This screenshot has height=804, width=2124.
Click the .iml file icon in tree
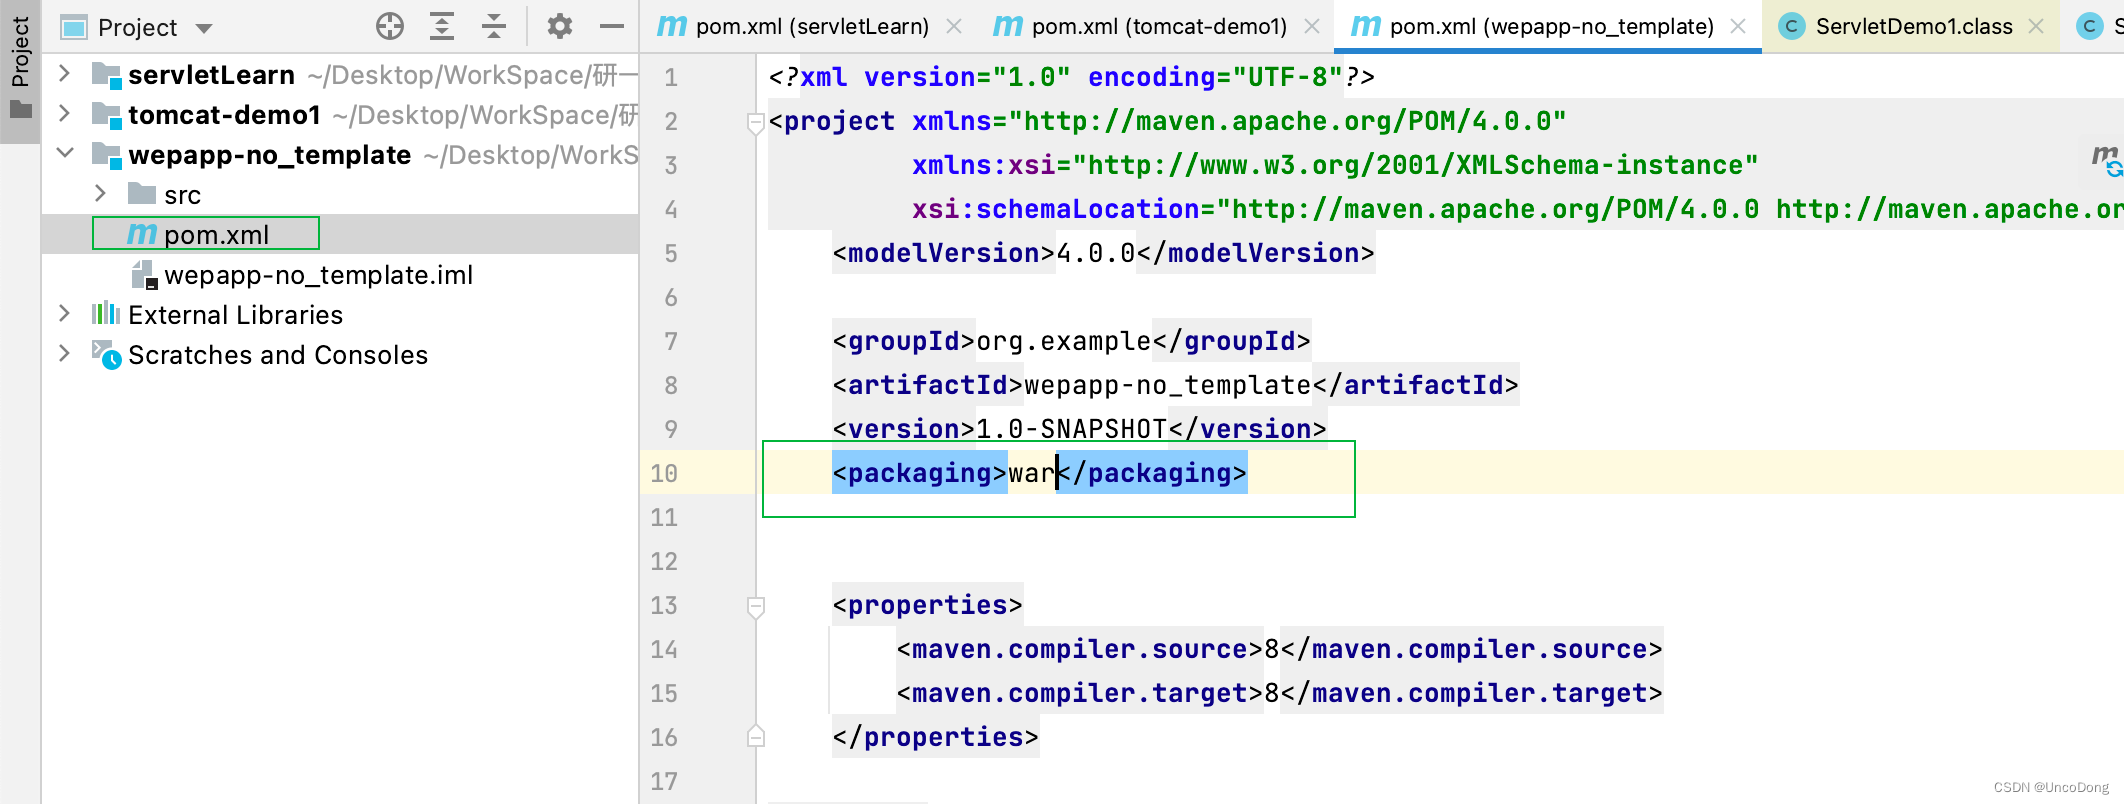145,275
